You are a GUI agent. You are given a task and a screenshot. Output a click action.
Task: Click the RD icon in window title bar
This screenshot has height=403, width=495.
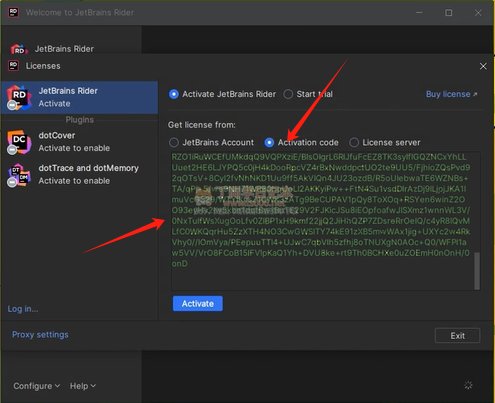click(13, 13)
